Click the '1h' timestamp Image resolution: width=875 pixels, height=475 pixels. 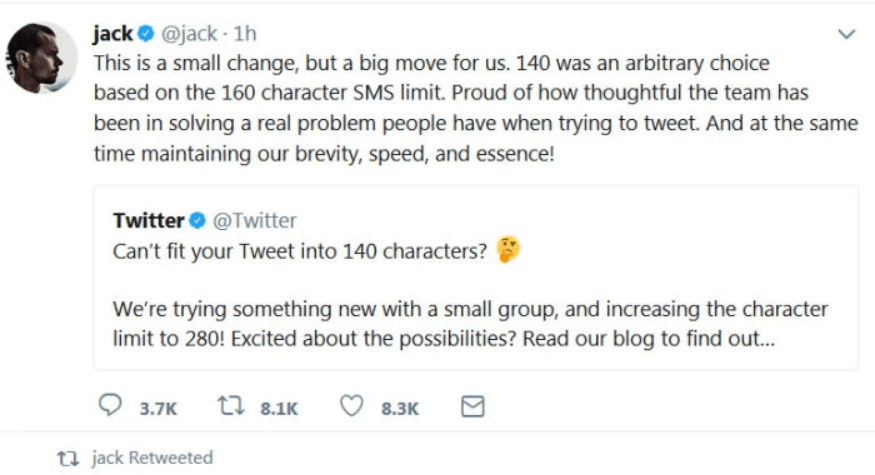tap(245, 34)
